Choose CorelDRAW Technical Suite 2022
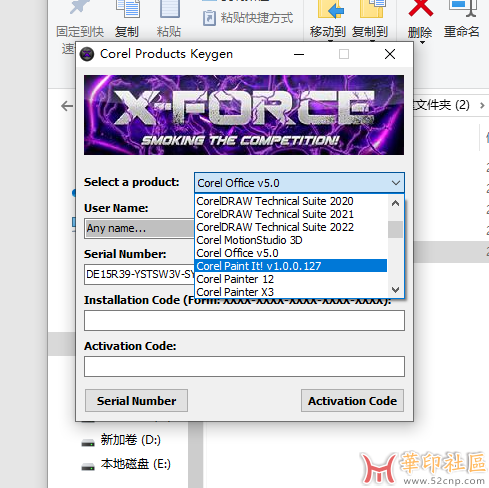Screen dimensions: 489x488 pyautogui.click(x=291, y=227)
